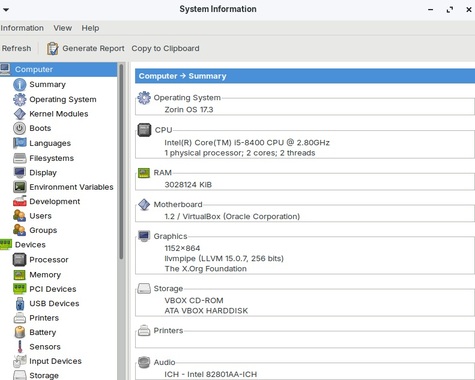475x380 pixels.
Task: Click the thermometer icon beside Sensors
Action: pos(20,347)
